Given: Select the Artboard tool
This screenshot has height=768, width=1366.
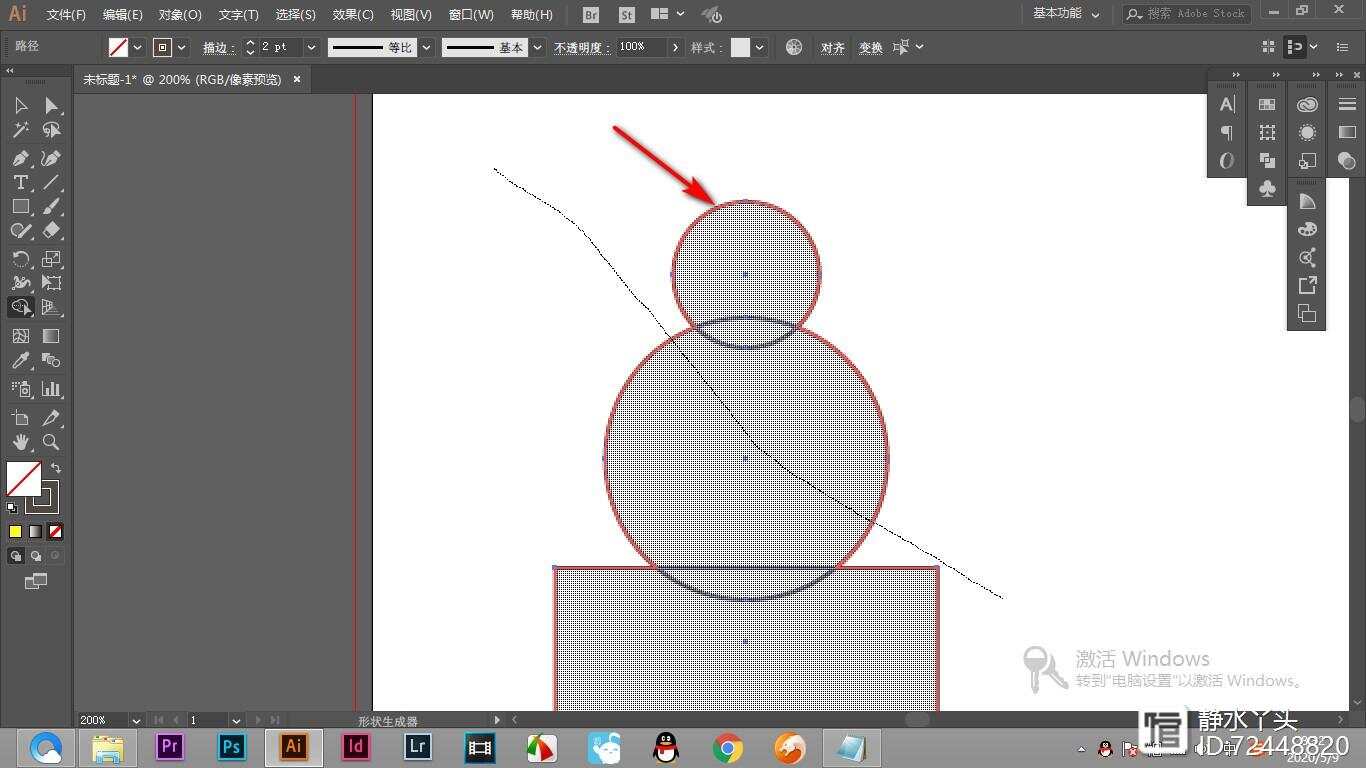Looking at the screenshot, I should point(20,418).
